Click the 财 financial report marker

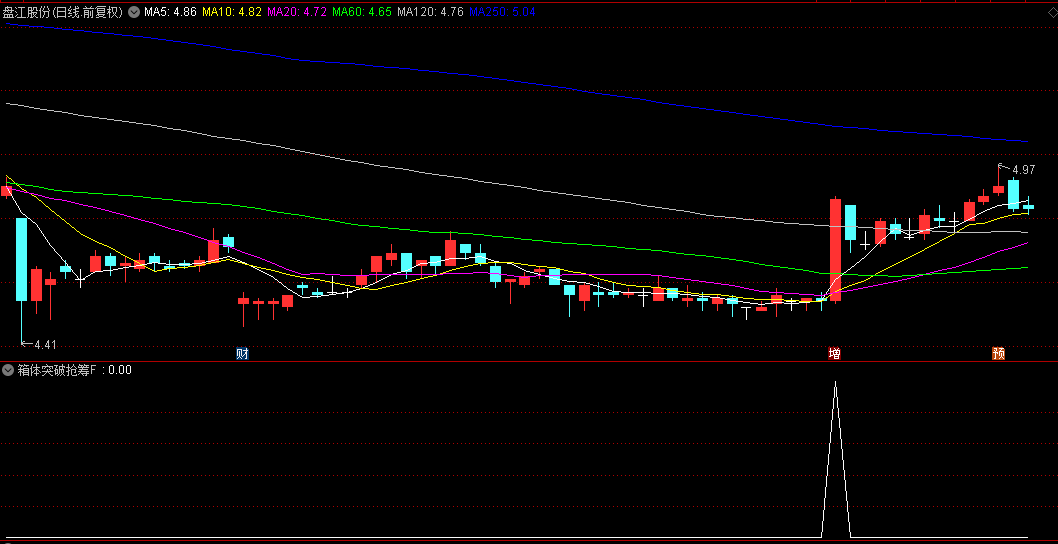point(242,353)
